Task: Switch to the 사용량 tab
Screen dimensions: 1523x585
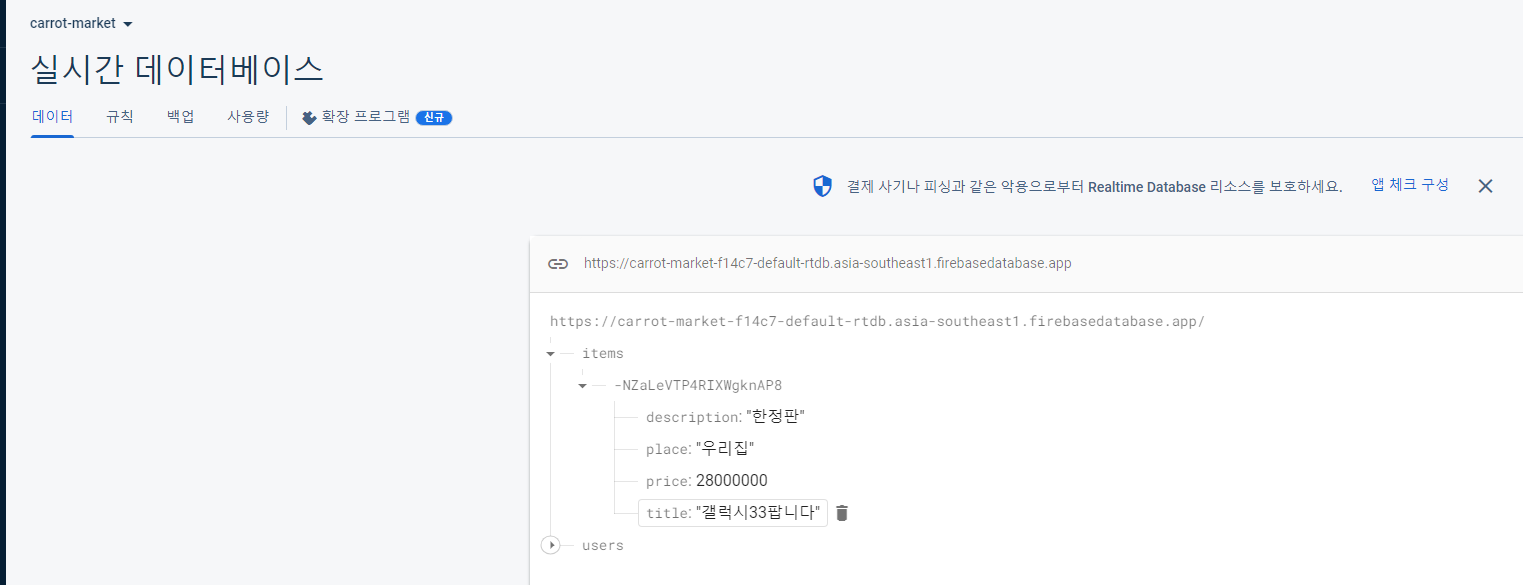Action: tap(248, 116)
